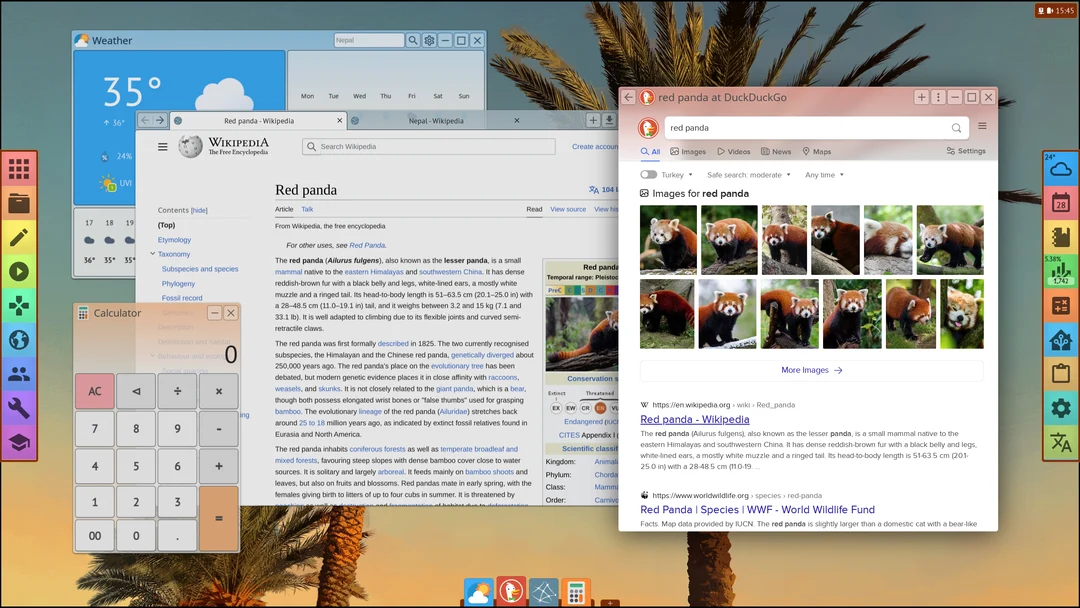Open the file manager from the sidebar
Viewport: 1080px width, 608px height.
point(19,203)
